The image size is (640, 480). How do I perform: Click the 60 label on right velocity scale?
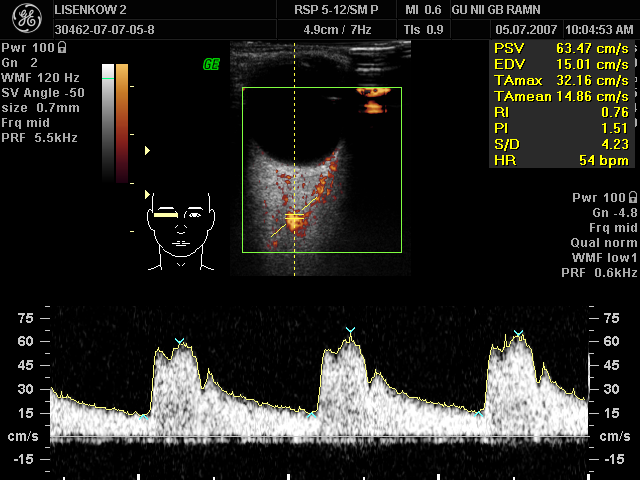point(611,341)
